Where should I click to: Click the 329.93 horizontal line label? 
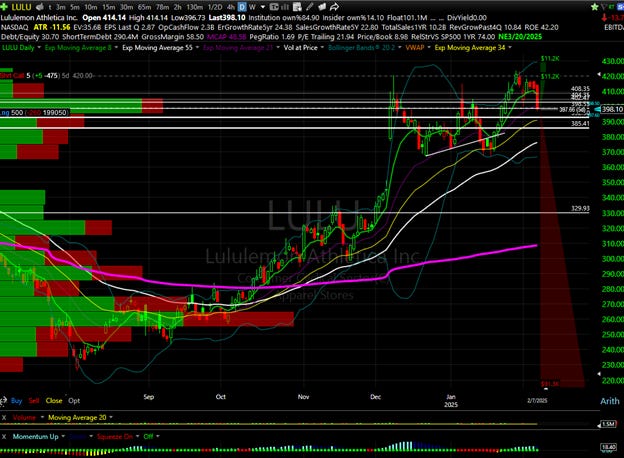(x=580, y=208)
